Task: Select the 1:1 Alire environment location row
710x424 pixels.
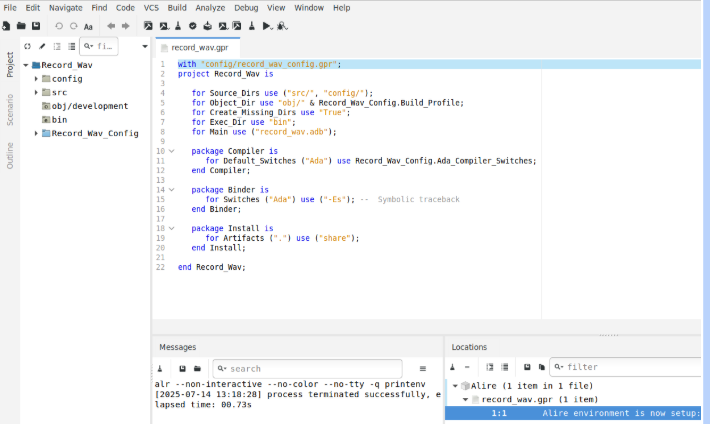Action: 573,413
